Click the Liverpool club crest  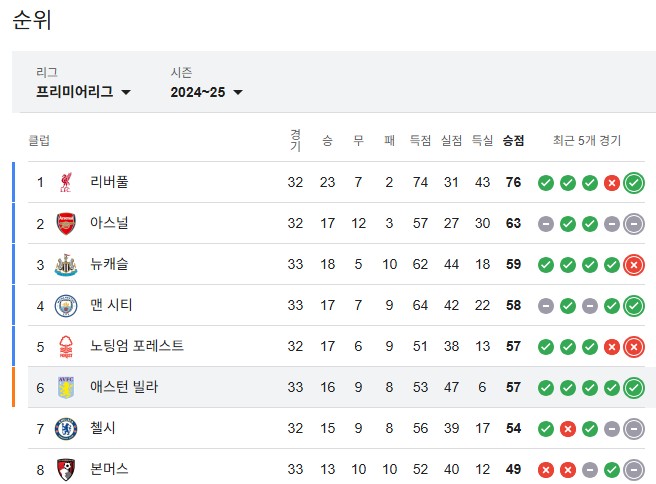[x=66, y=182]
